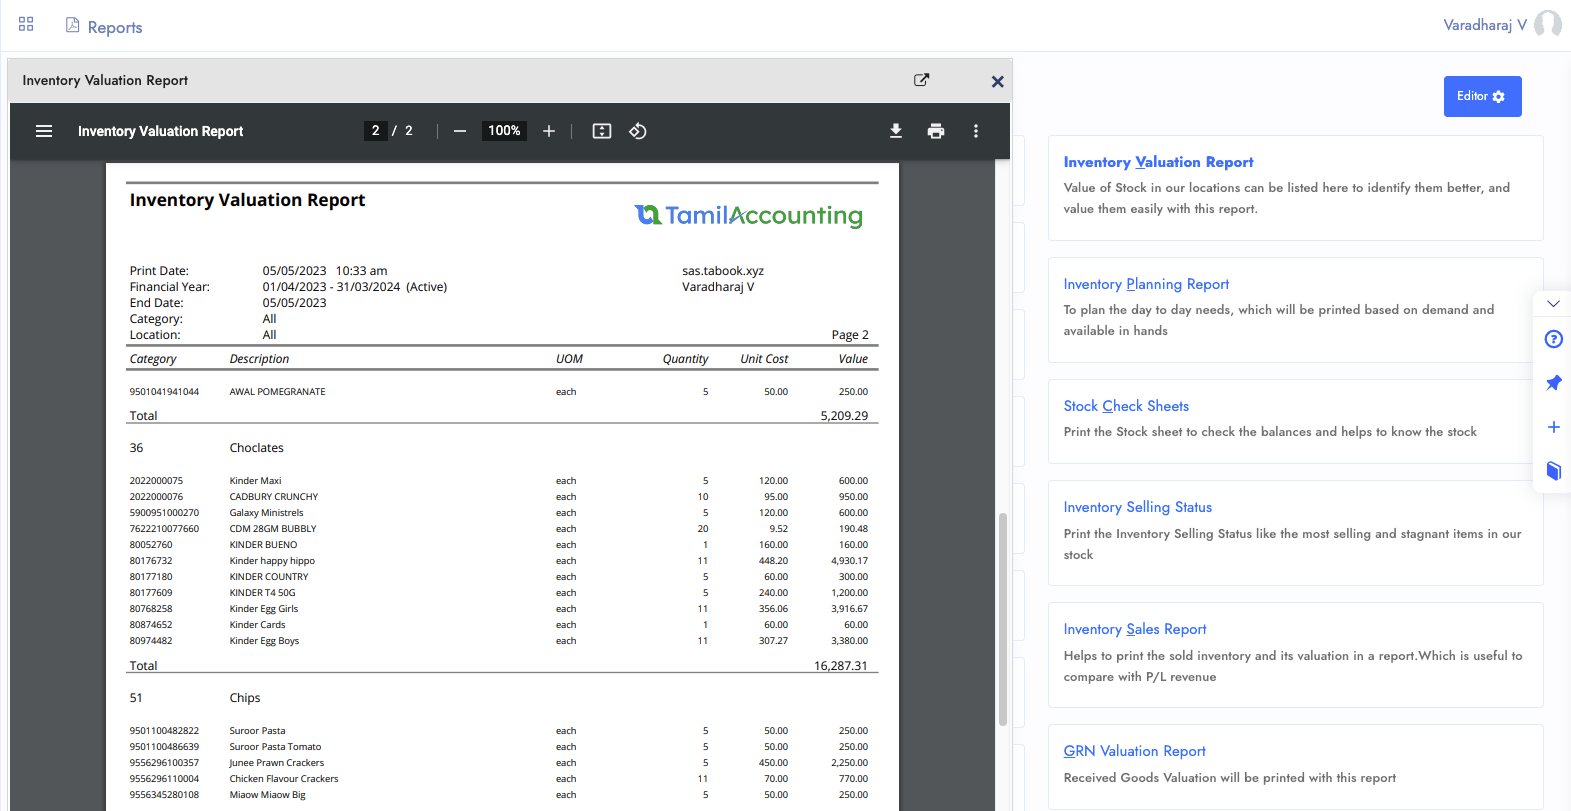Select the CADBURY CRUNCHY item text

pyautogui.click(x=273, y=497)
